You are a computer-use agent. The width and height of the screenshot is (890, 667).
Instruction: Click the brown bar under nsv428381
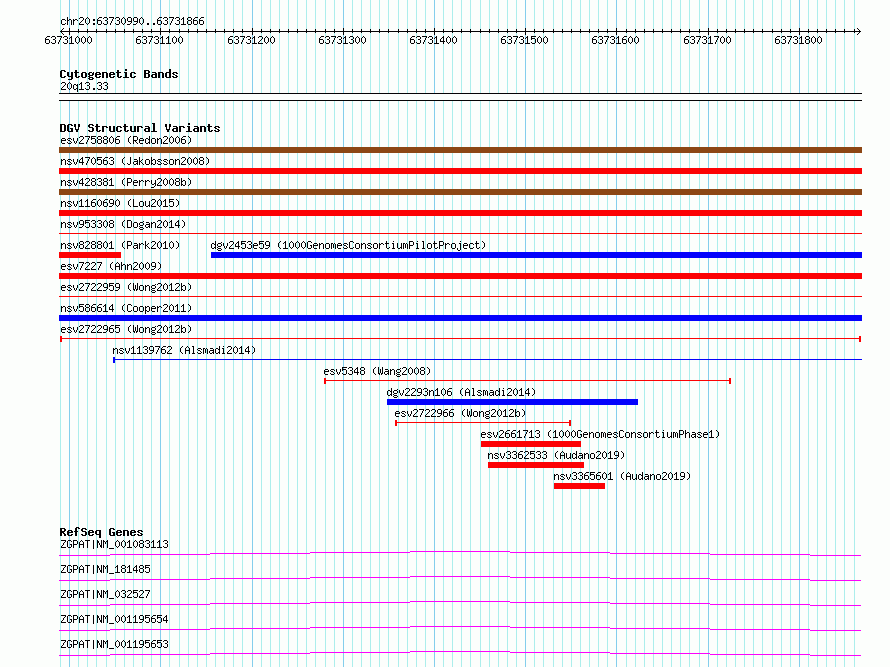click(x=460, y=192)
